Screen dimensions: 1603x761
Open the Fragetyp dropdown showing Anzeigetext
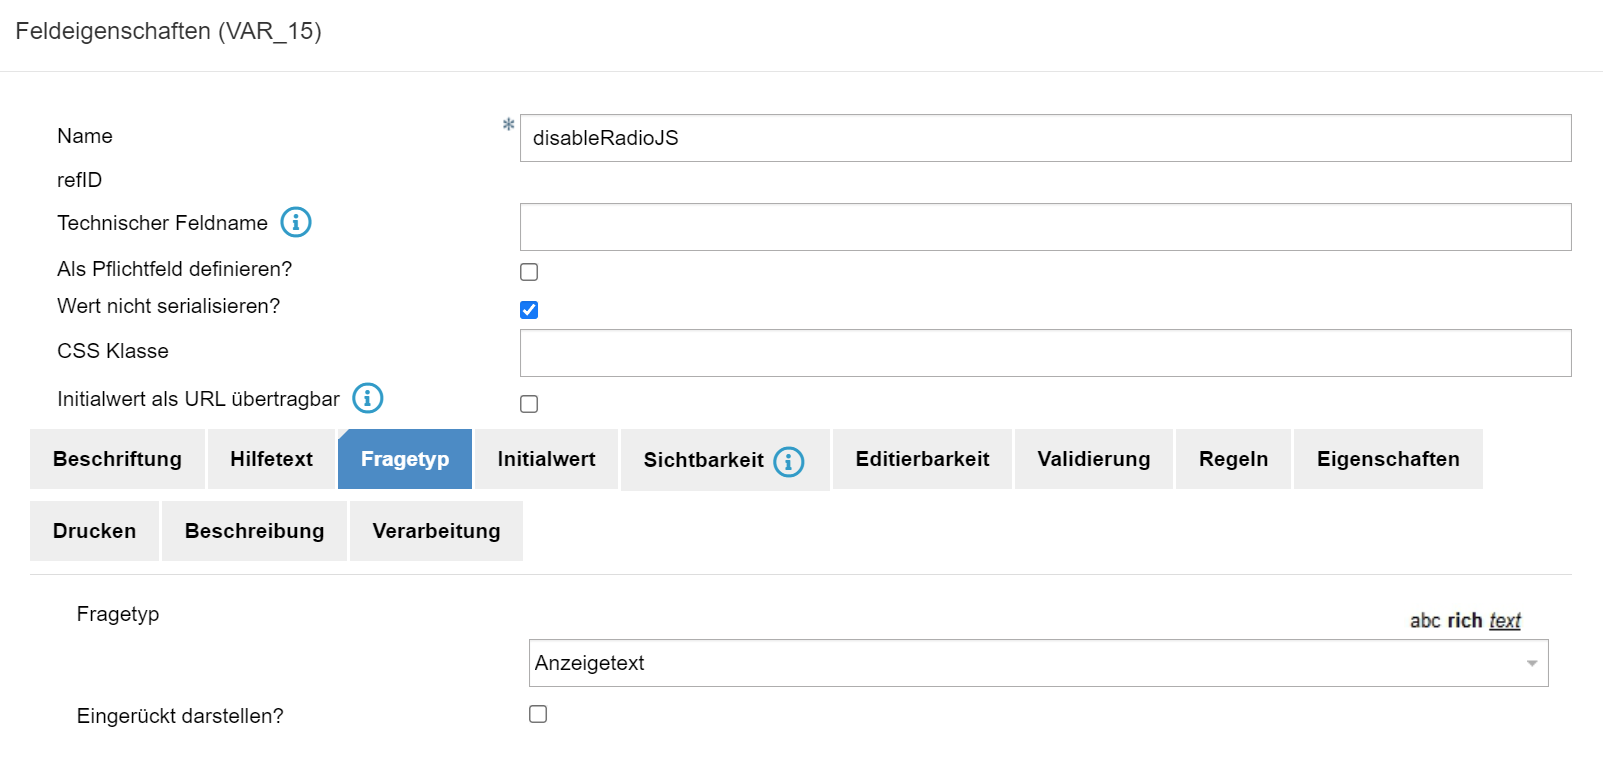[x=1038, y=663]
